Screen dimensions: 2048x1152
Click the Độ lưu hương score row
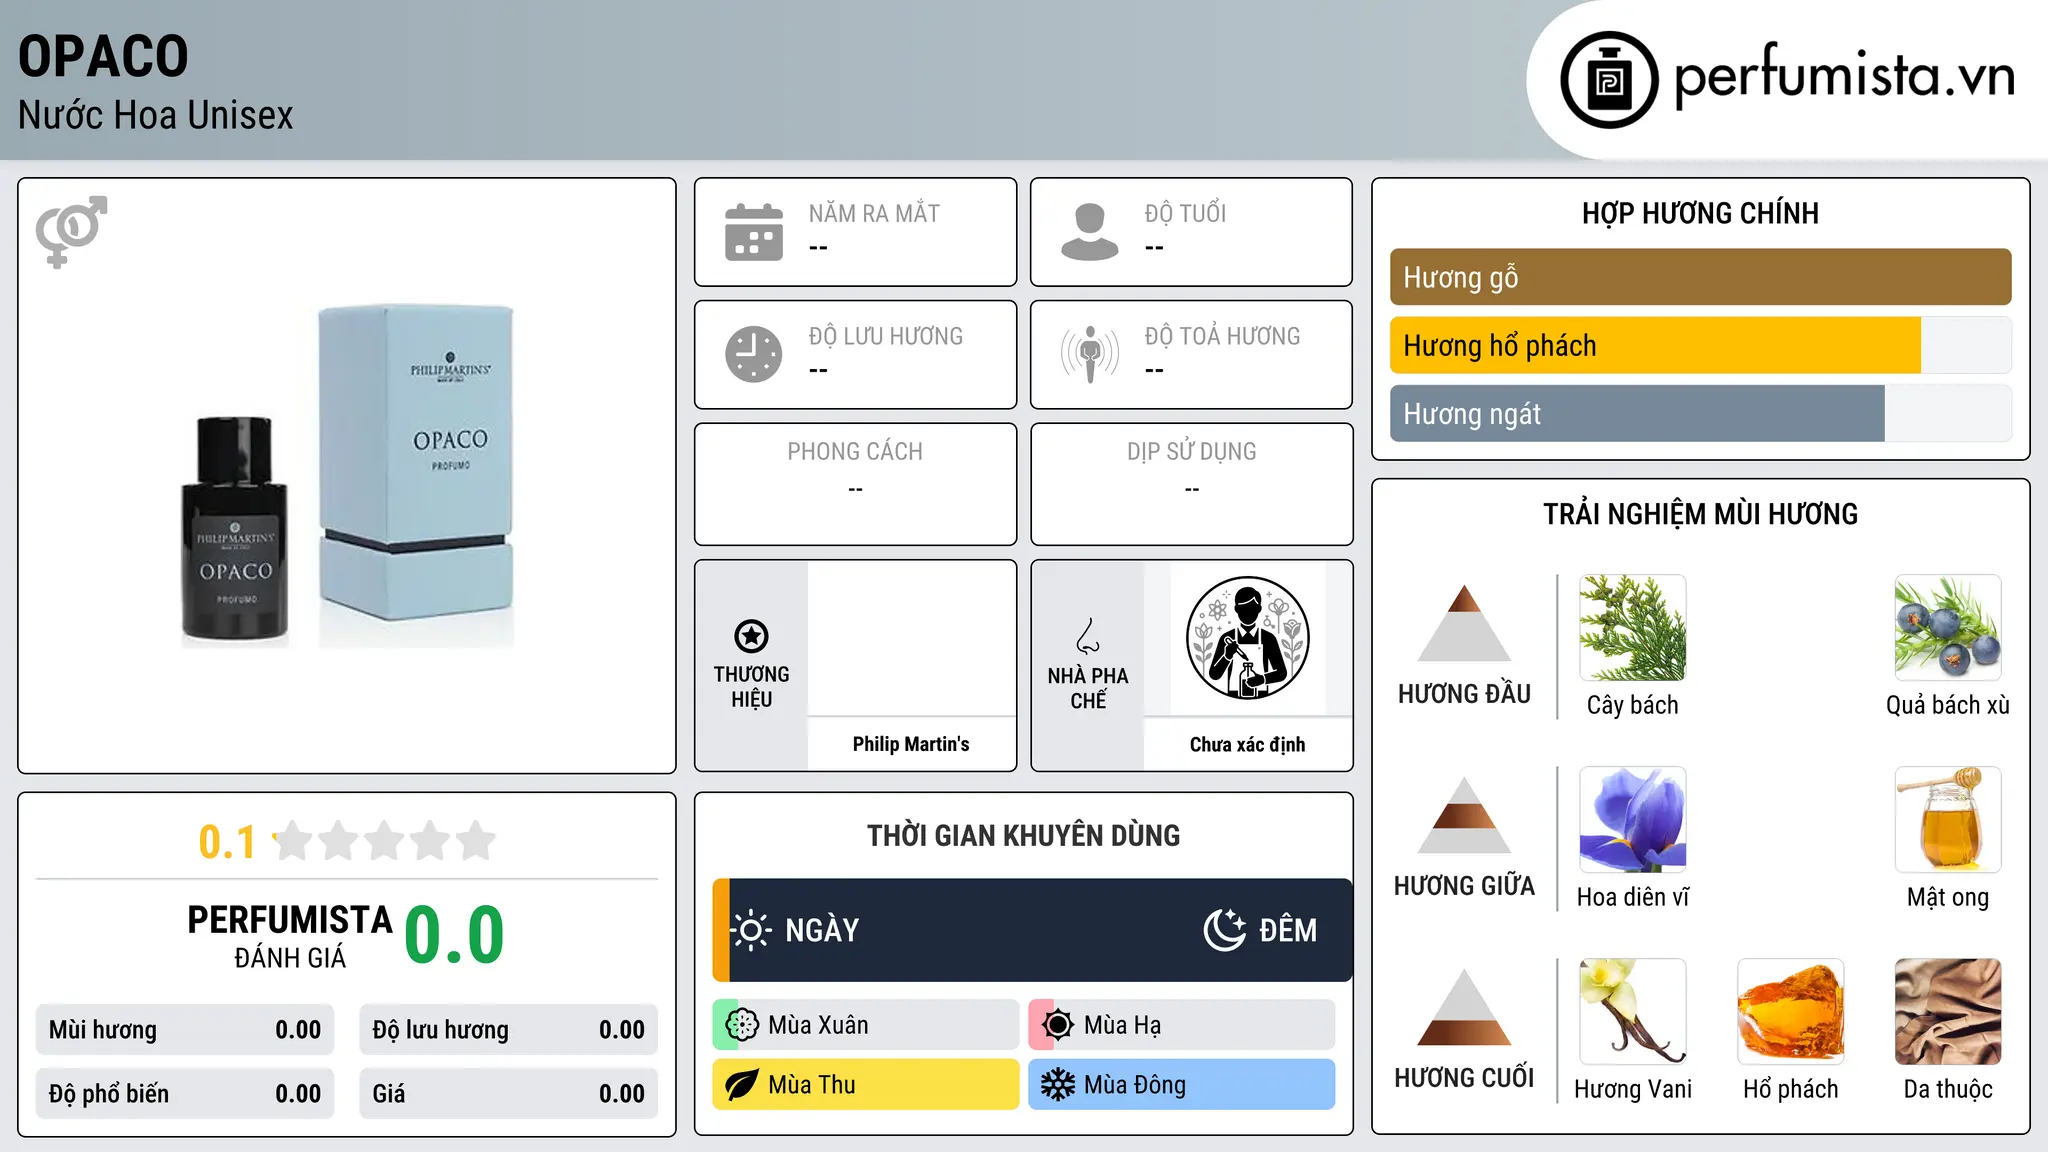point(508,1030)
